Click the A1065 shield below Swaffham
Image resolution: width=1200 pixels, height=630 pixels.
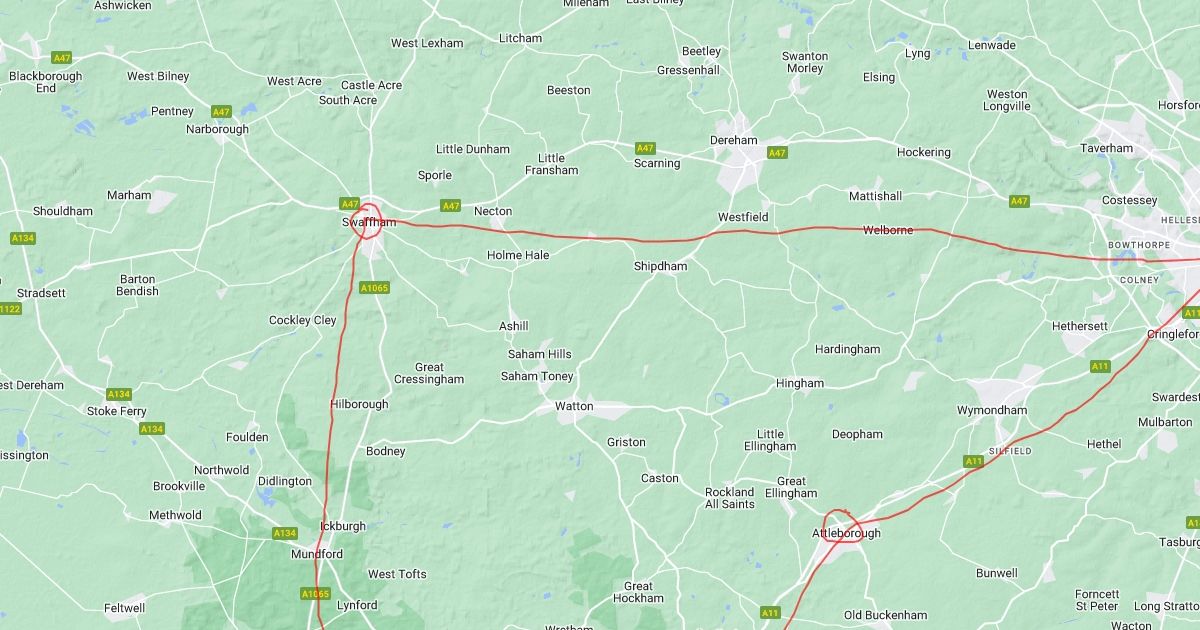click(x=374, y=288)
